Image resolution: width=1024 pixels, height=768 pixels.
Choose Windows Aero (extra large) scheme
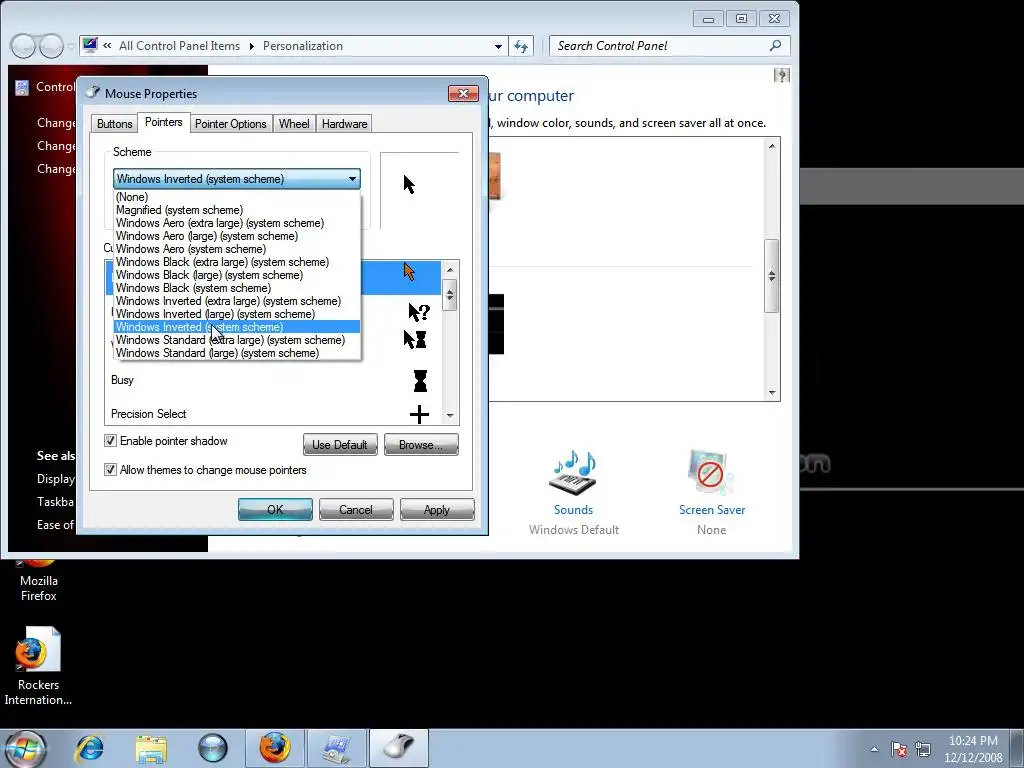tap(237, 223)
